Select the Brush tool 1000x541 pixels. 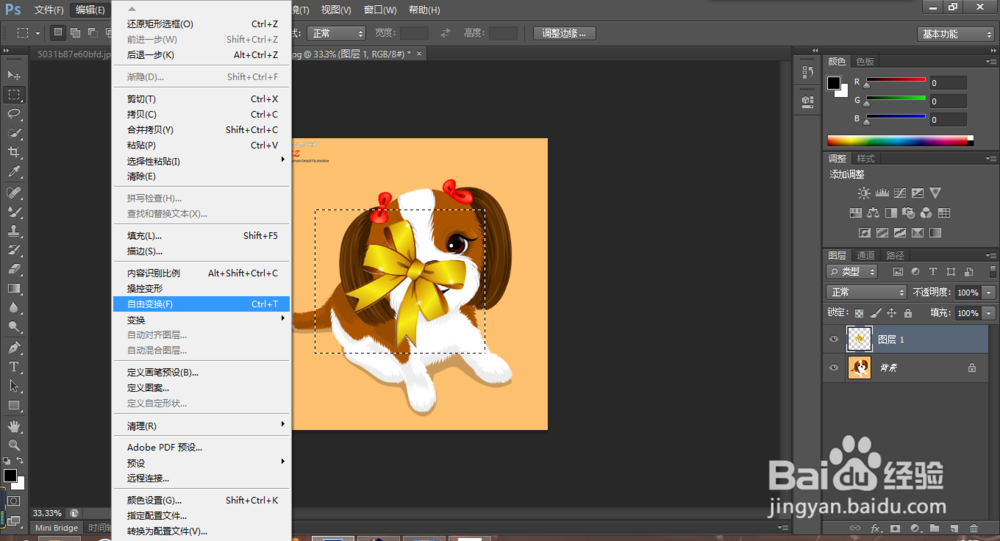coord(14,211)
